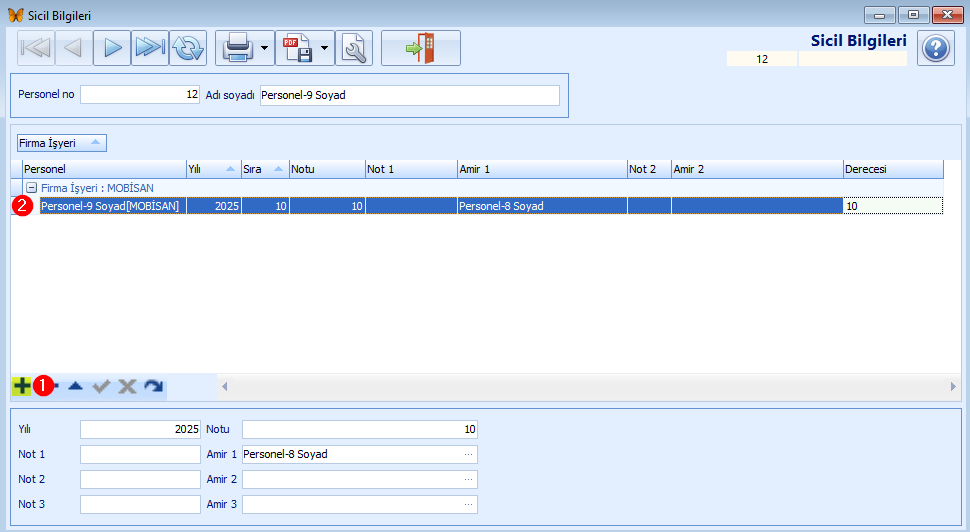Select the Personel-9 Soyad[MOBİSAN] row
970x532 pixels.
click(x=110, y=206)
